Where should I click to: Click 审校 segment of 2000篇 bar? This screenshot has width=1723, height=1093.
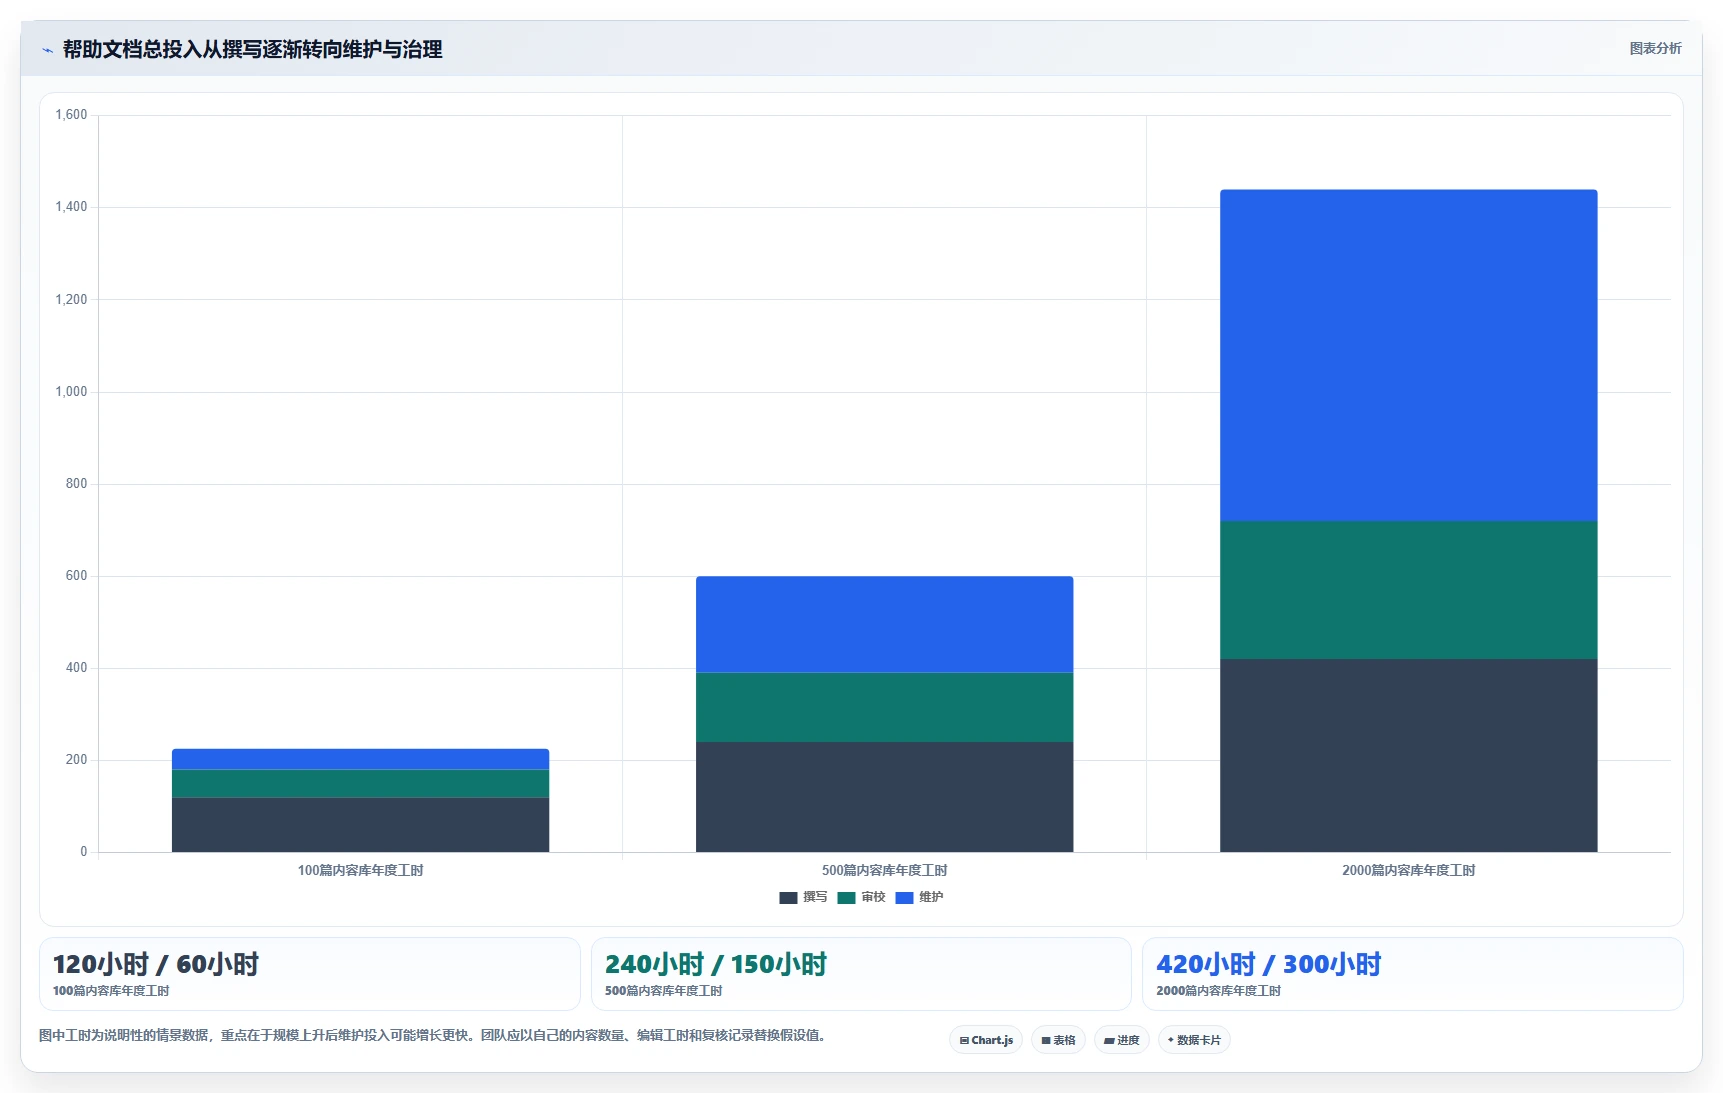(1408, 590)
